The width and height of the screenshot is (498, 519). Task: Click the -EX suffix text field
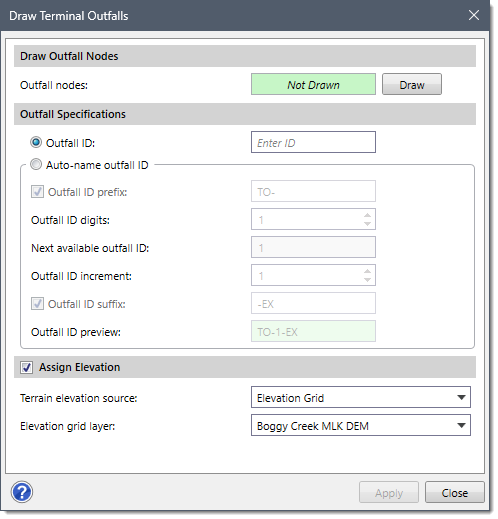tap(313, 303)
